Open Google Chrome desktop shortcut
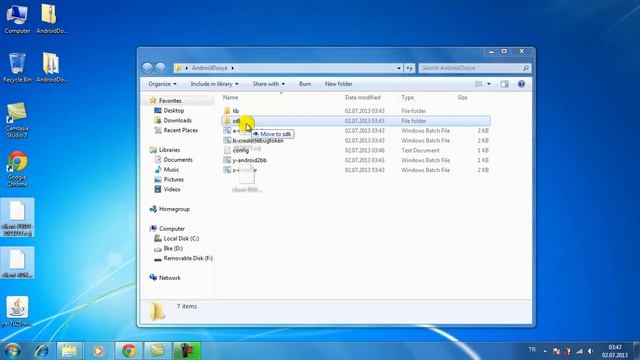This screenshot has height=360, width=640. click(x=17, y=169)
